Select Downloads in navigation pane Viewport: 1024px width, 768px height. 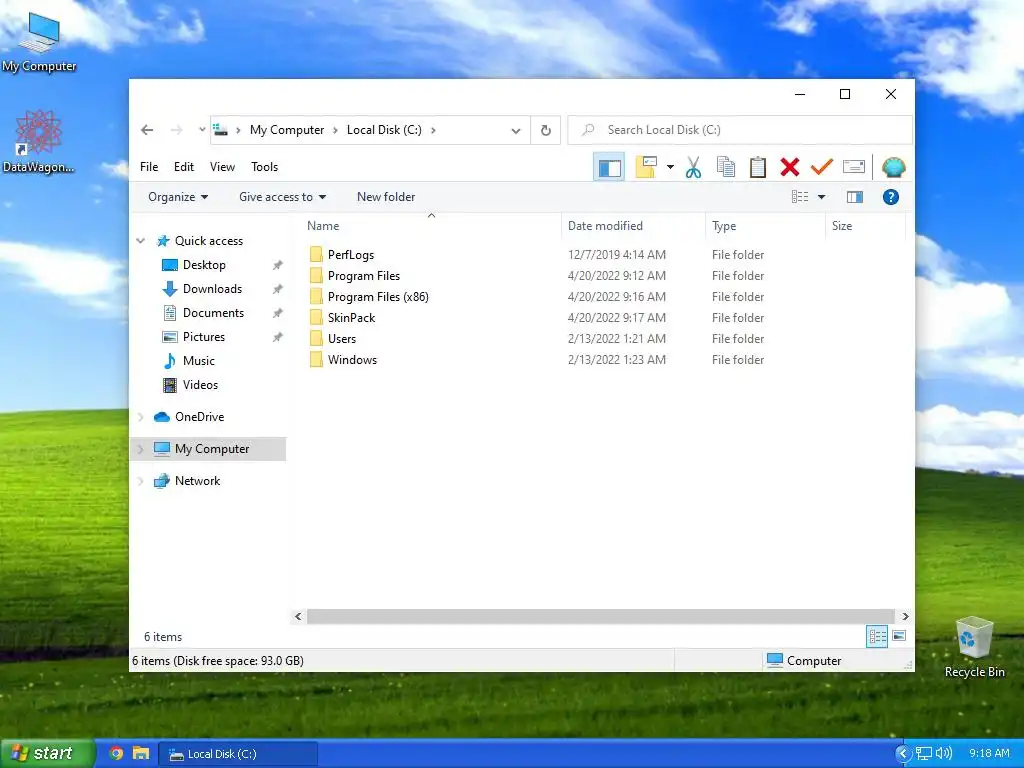(x=212, y=289)
